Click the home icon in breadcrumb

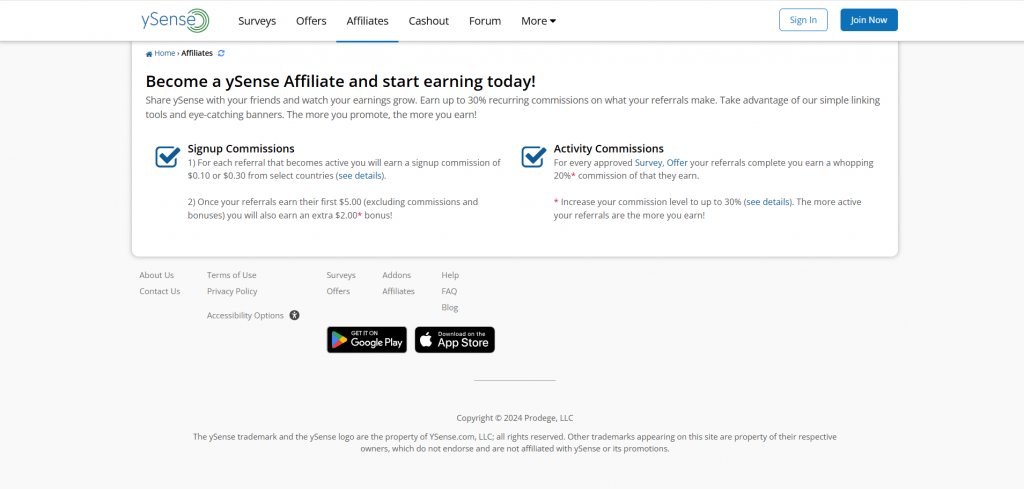(x=149, y=54)
